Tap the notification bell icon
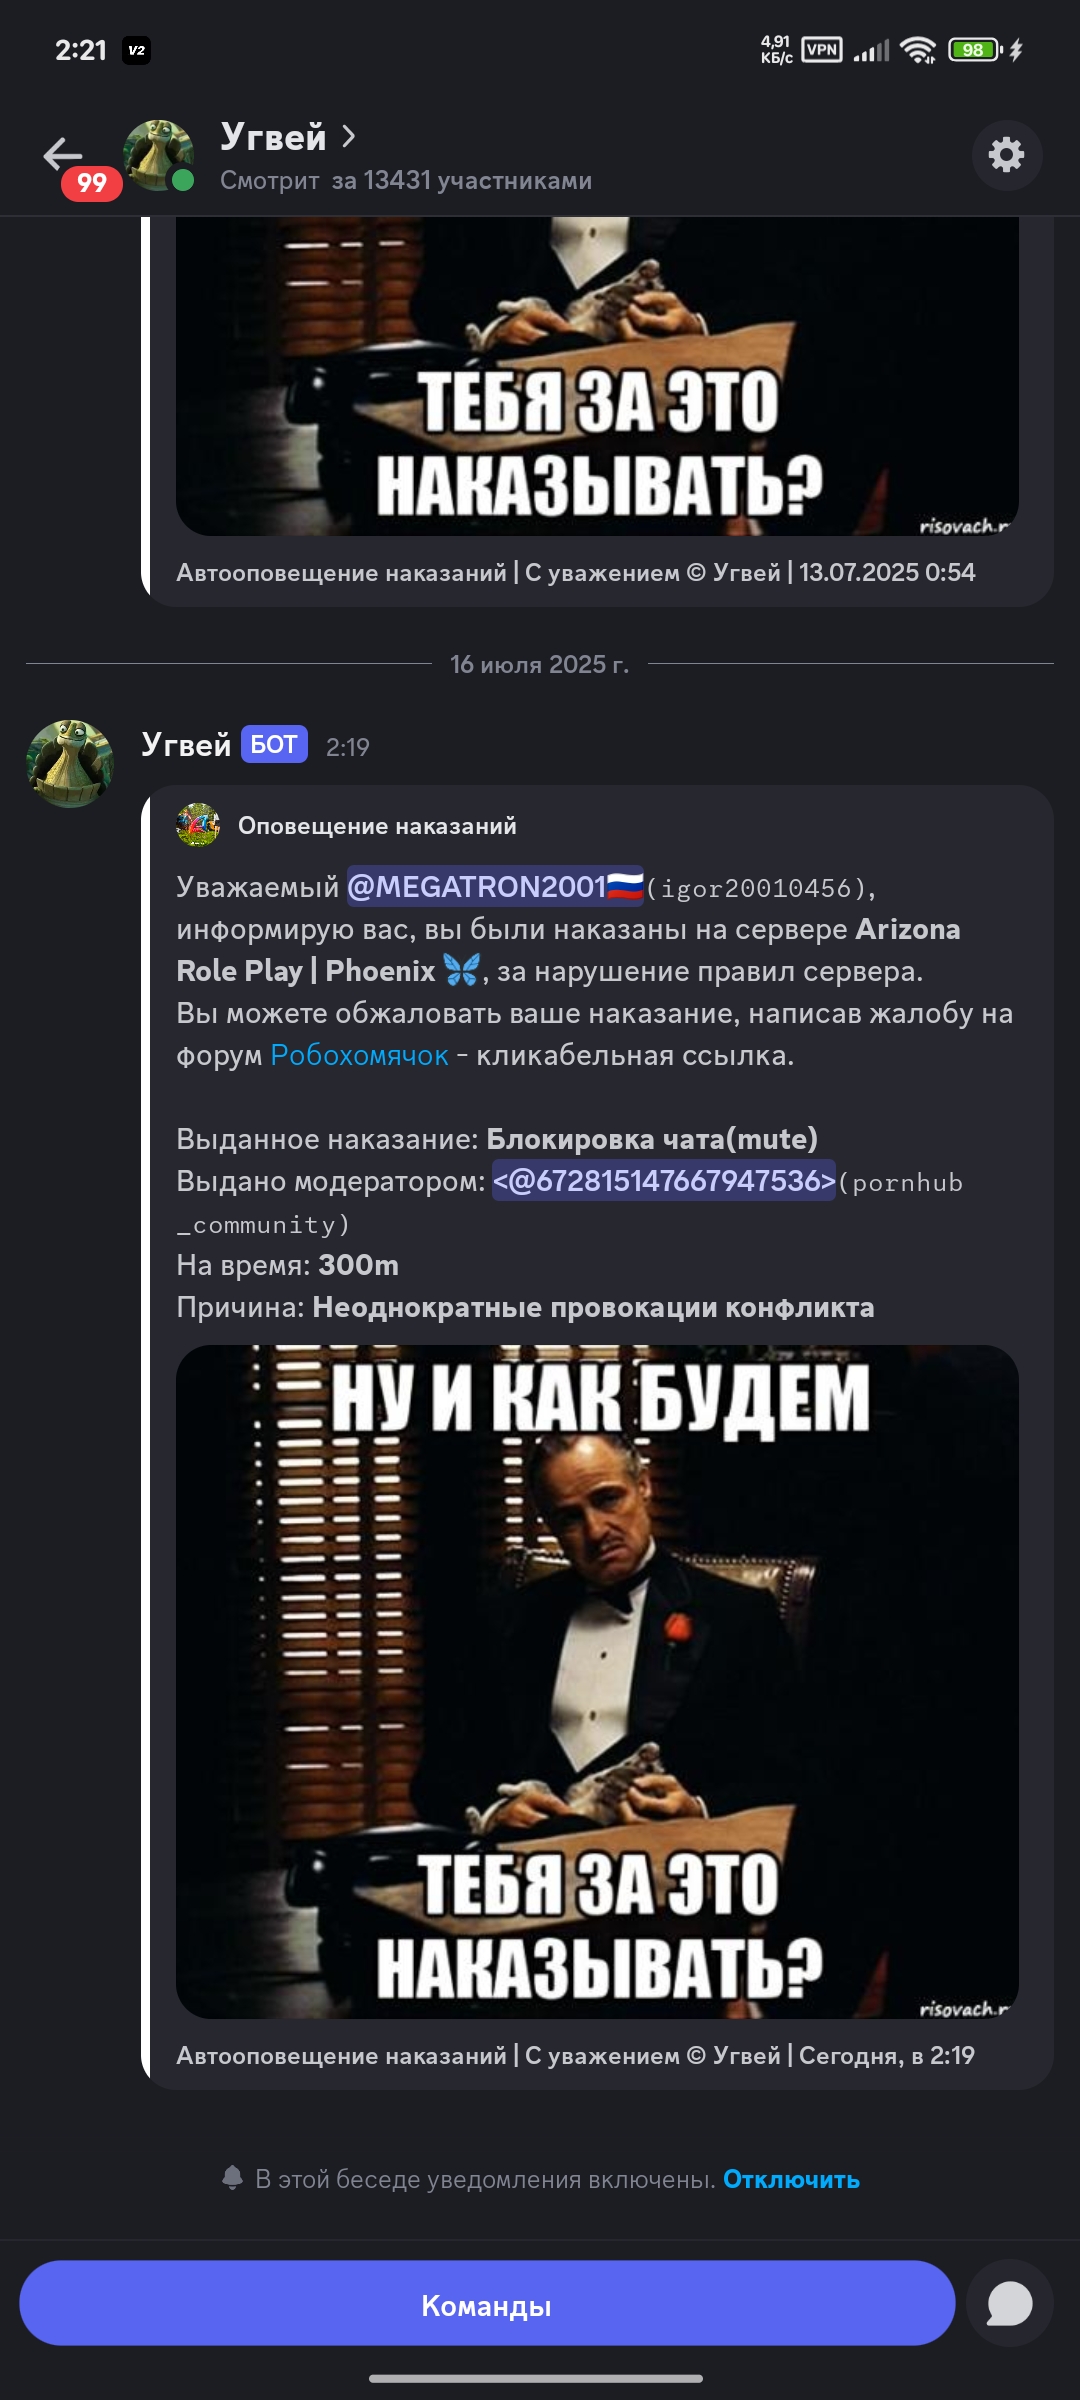 [x=232, y=2178]
